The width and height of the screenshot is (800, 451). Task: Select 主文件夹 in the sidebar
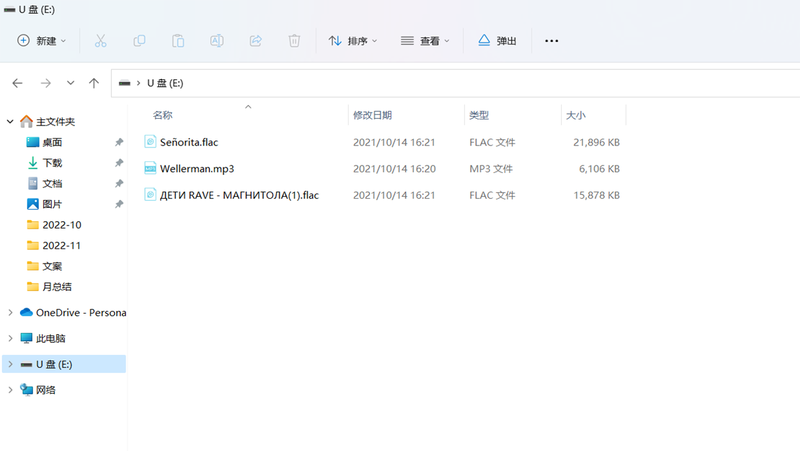tap(56, 121)
